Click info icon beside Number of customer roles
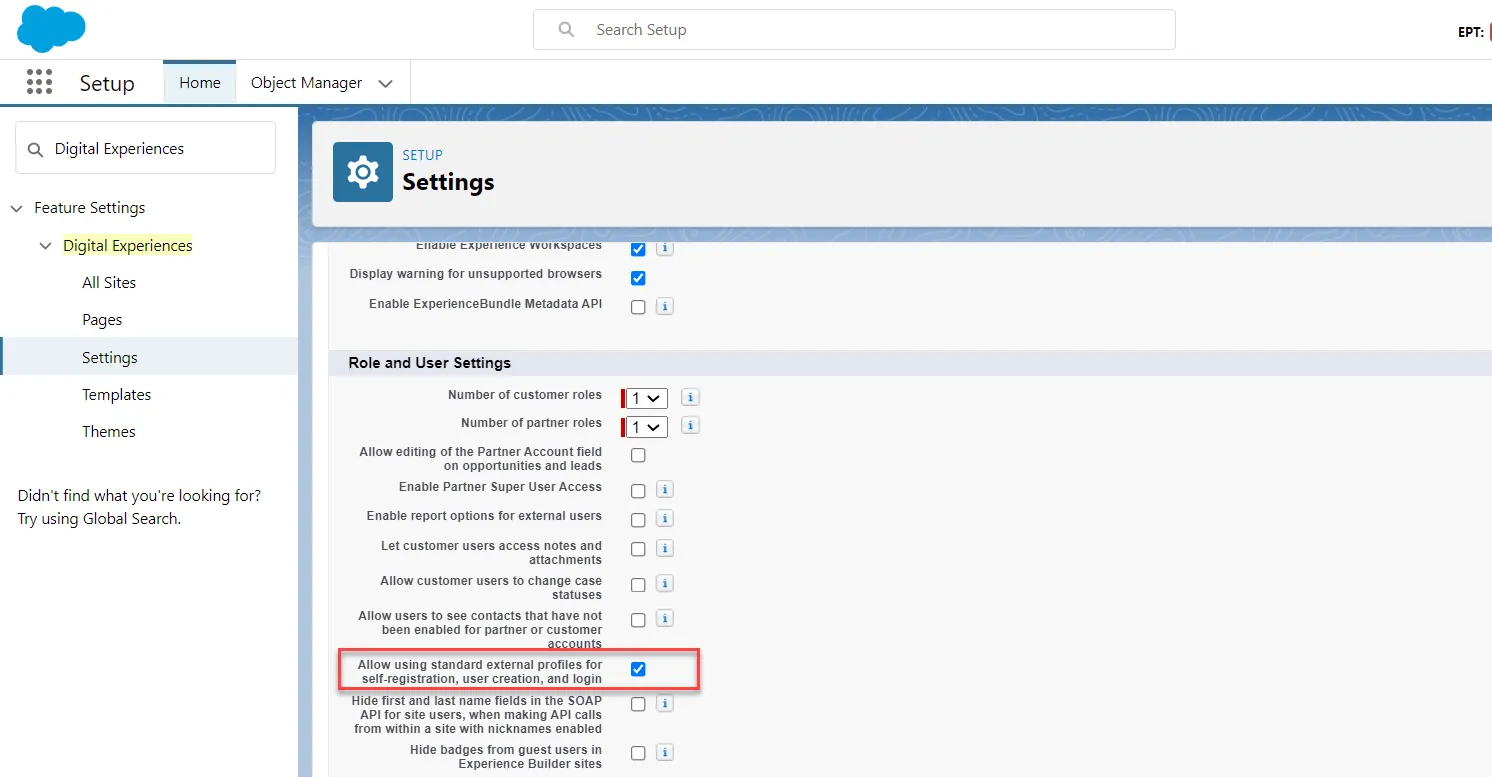Screen dimensions: 1492x777 tap(690, 398)
